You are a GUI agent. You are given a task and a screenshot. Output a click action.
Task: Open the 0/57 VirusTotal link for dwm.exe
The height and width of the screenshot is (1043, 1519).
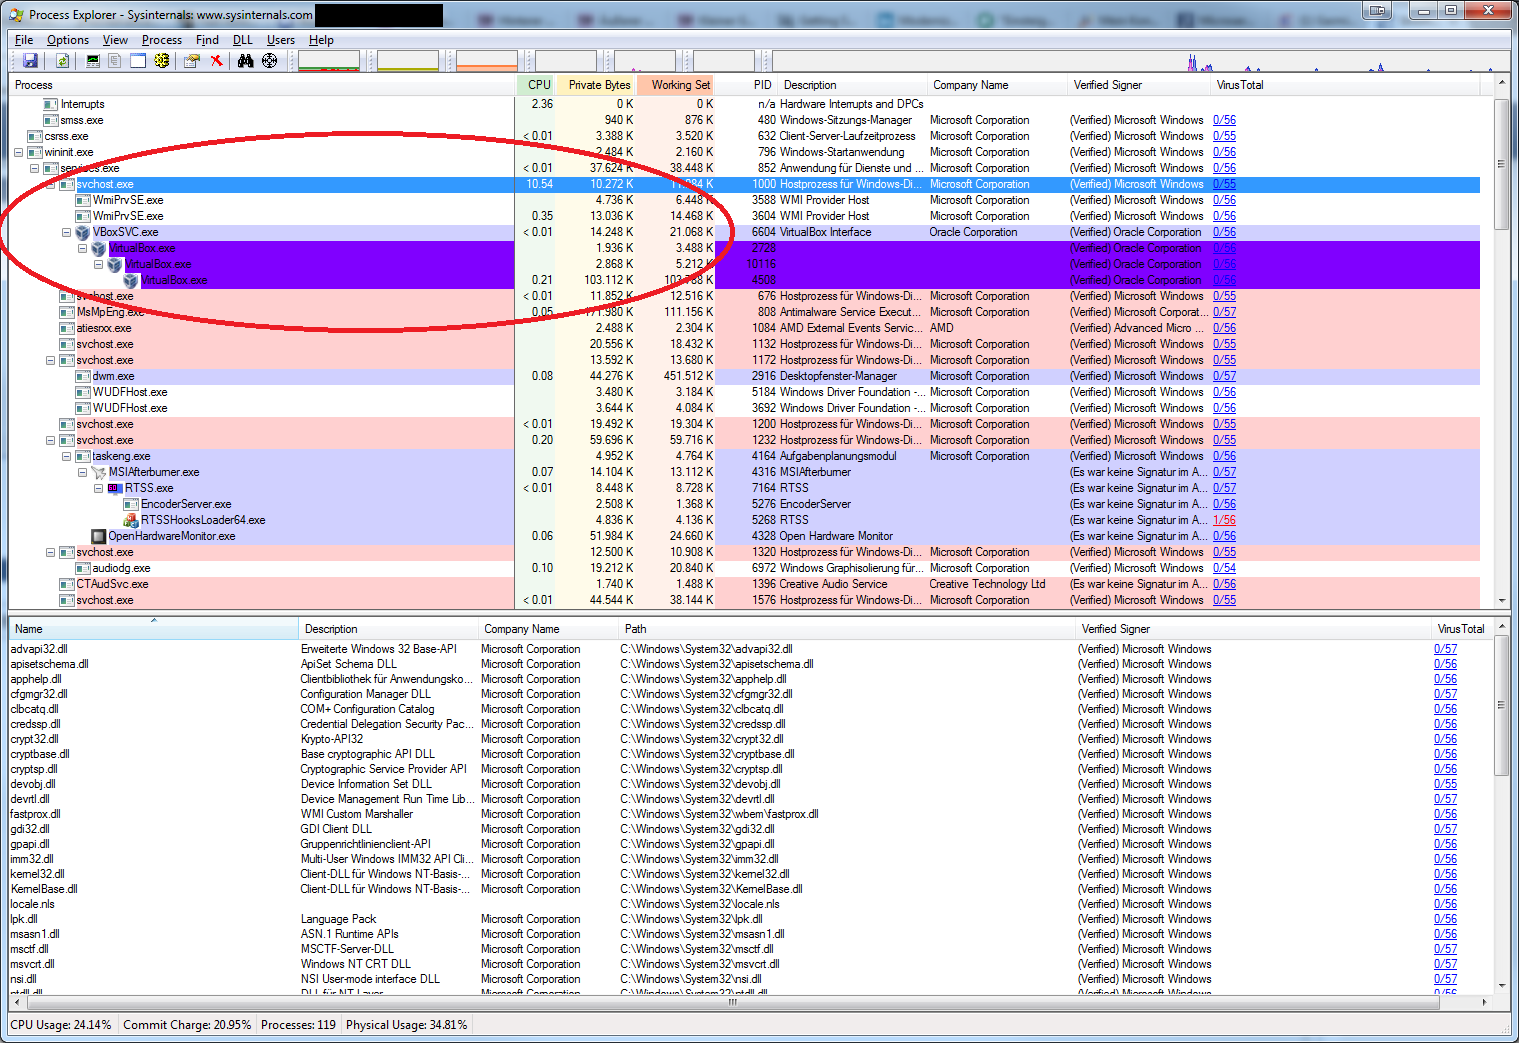pyautogui.click(x=1224, y=376)
